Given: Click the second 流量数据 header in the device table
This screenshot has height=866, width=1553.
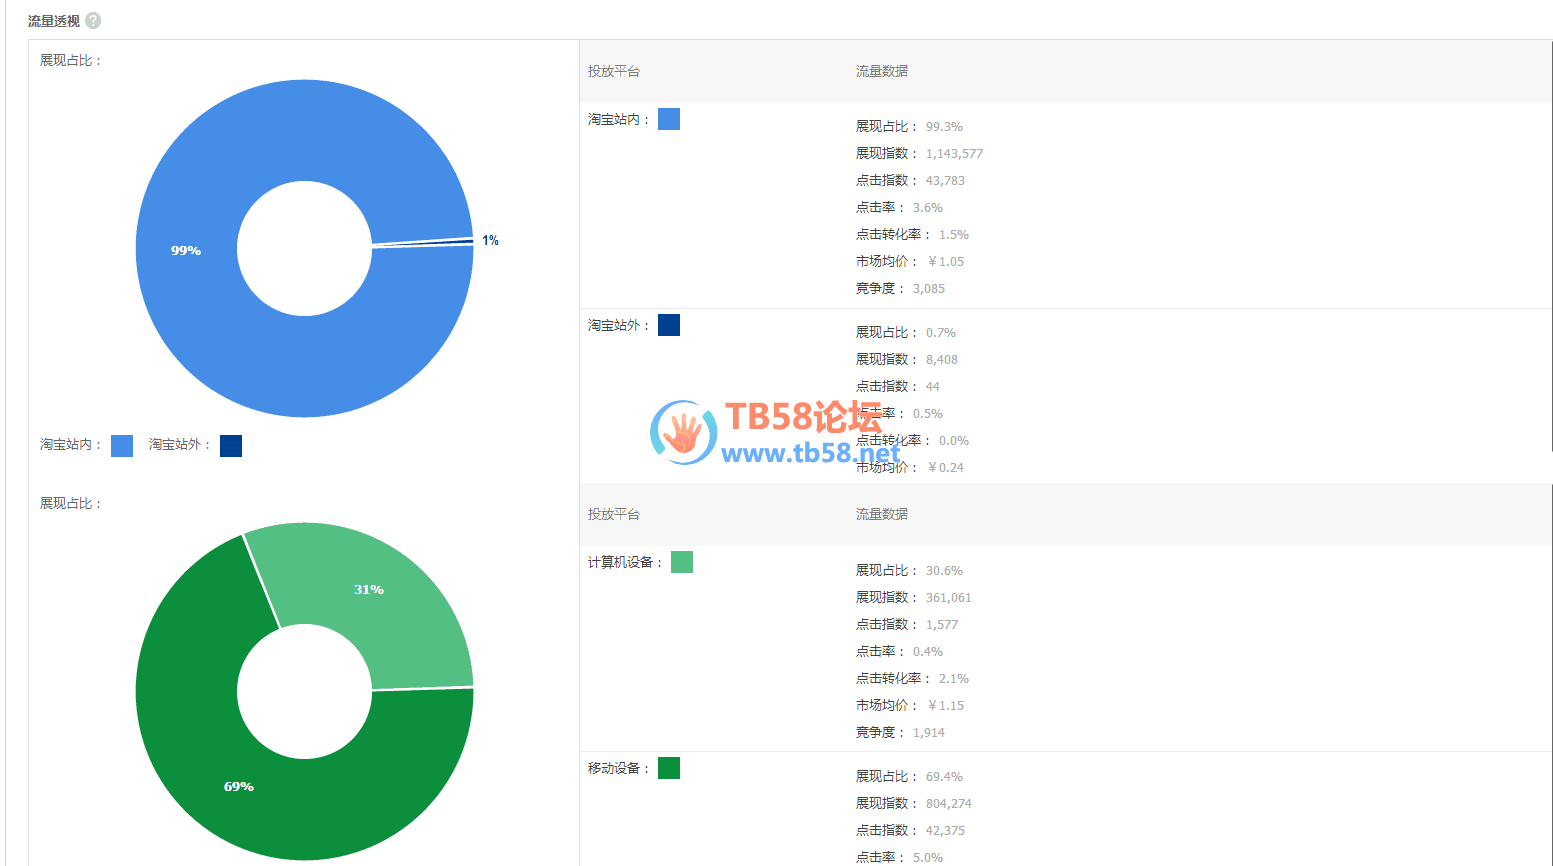Looking at the screenshot, I should pyautogui.click(x=882, y=514).
